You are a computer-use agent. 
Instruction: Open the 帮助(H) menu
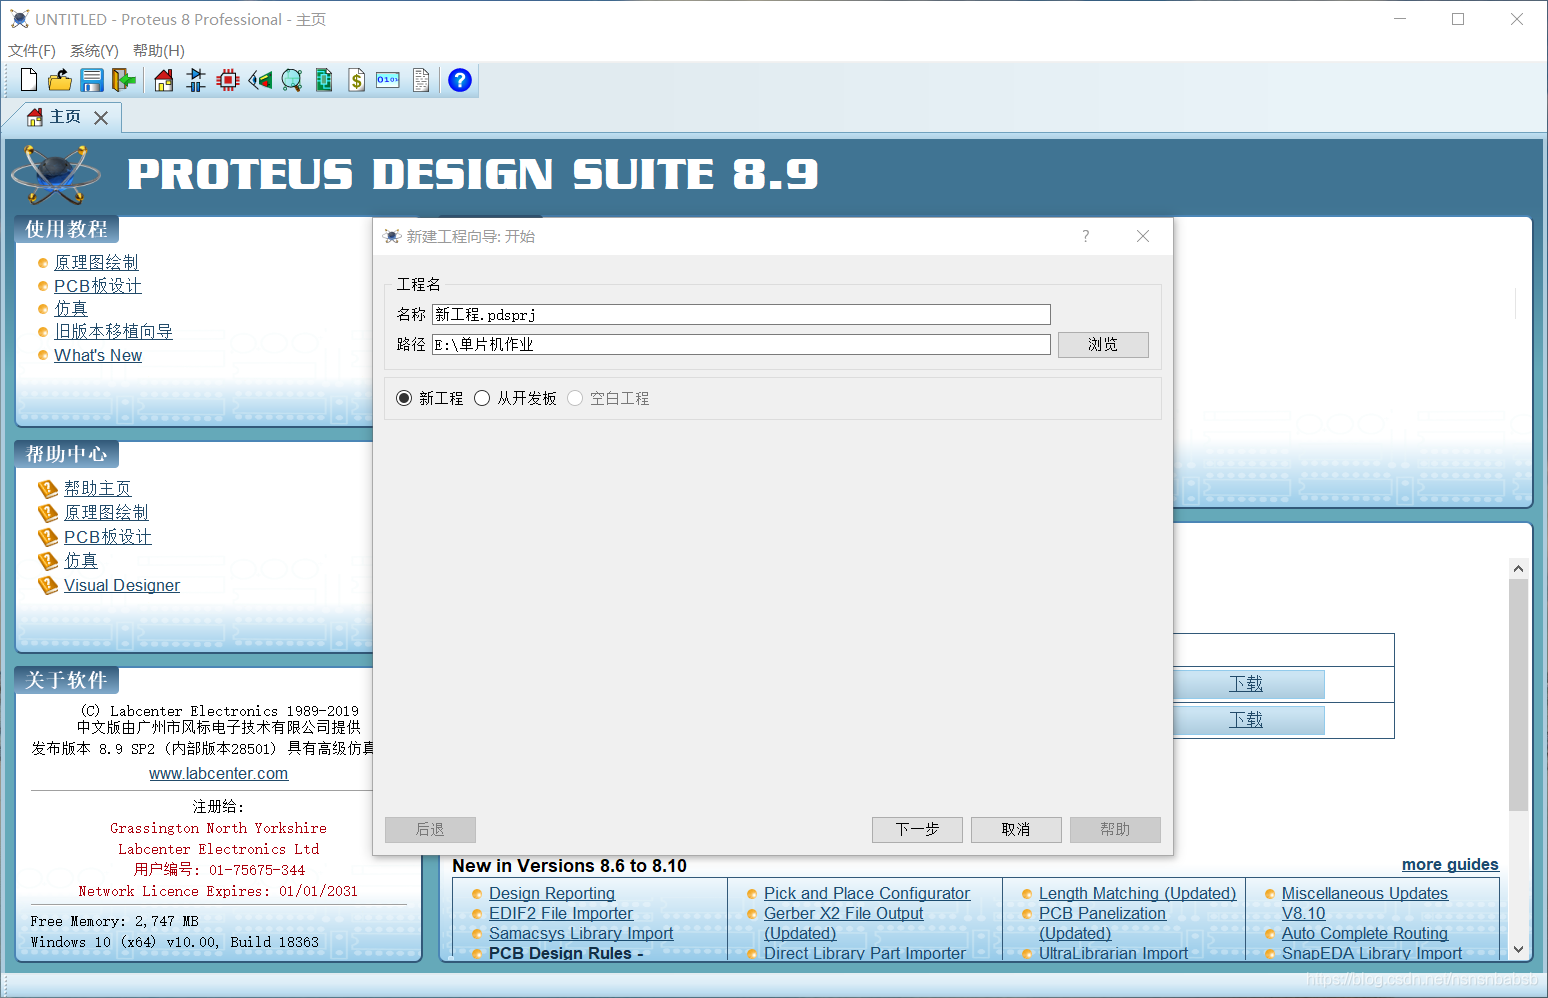[158, 51]
